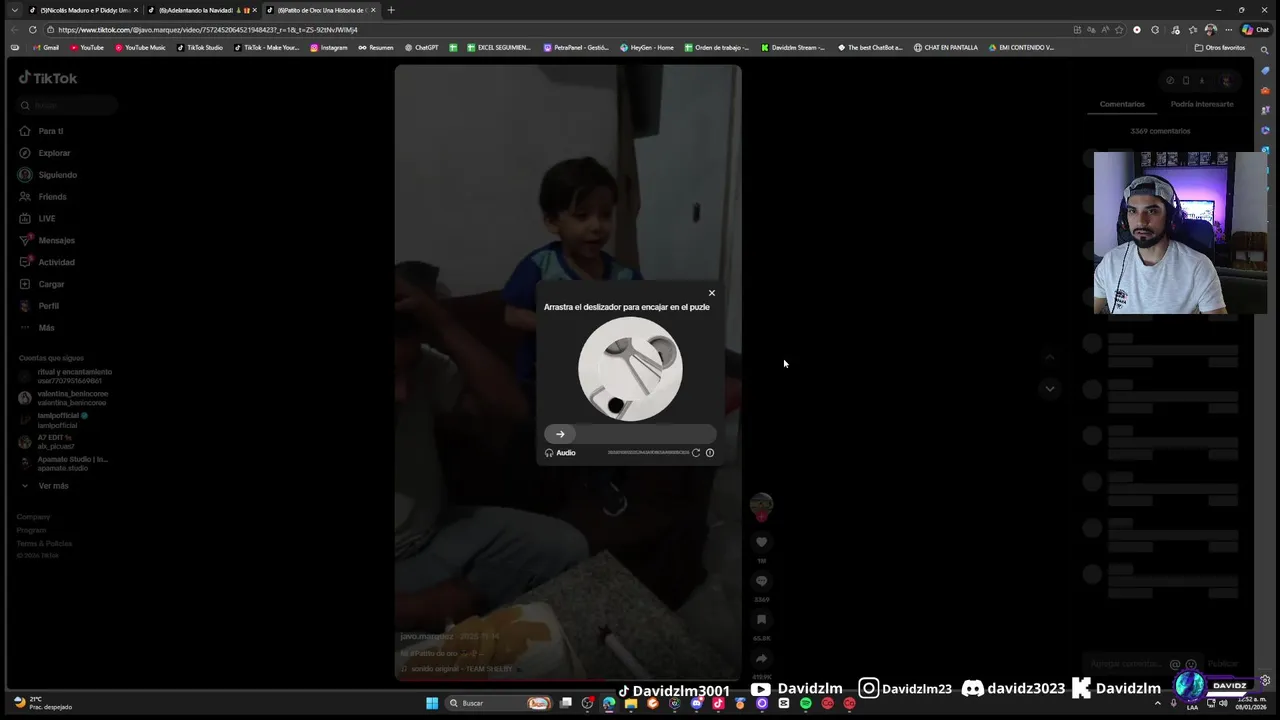
Task: Open the ChatGPT bookmark
Action: 421,47
